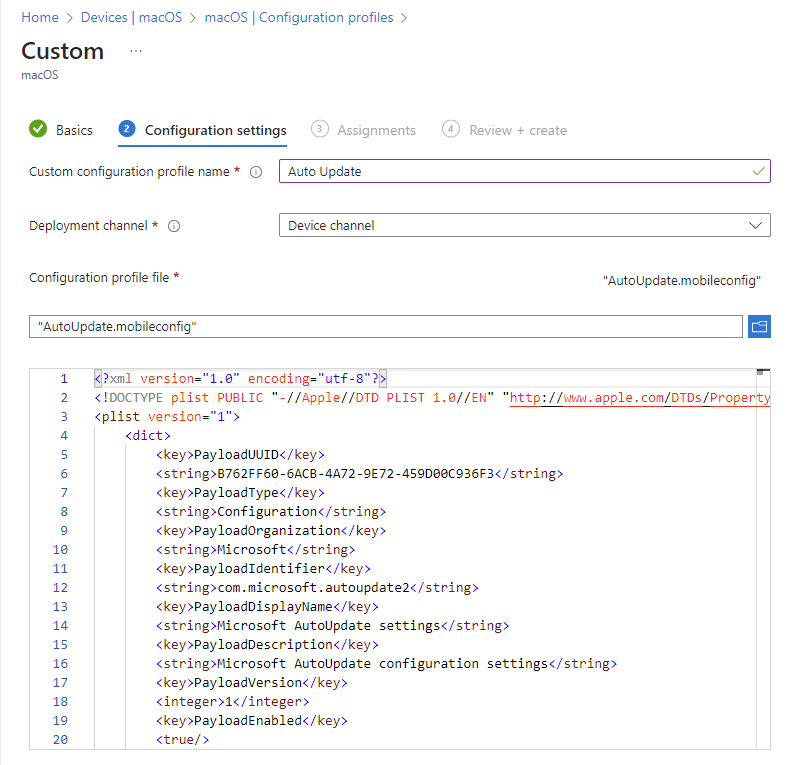Click the green checkmark Basics step icon
Image resolution: width=788 pixels, height=765 pixels.
(x=38, y=129)
